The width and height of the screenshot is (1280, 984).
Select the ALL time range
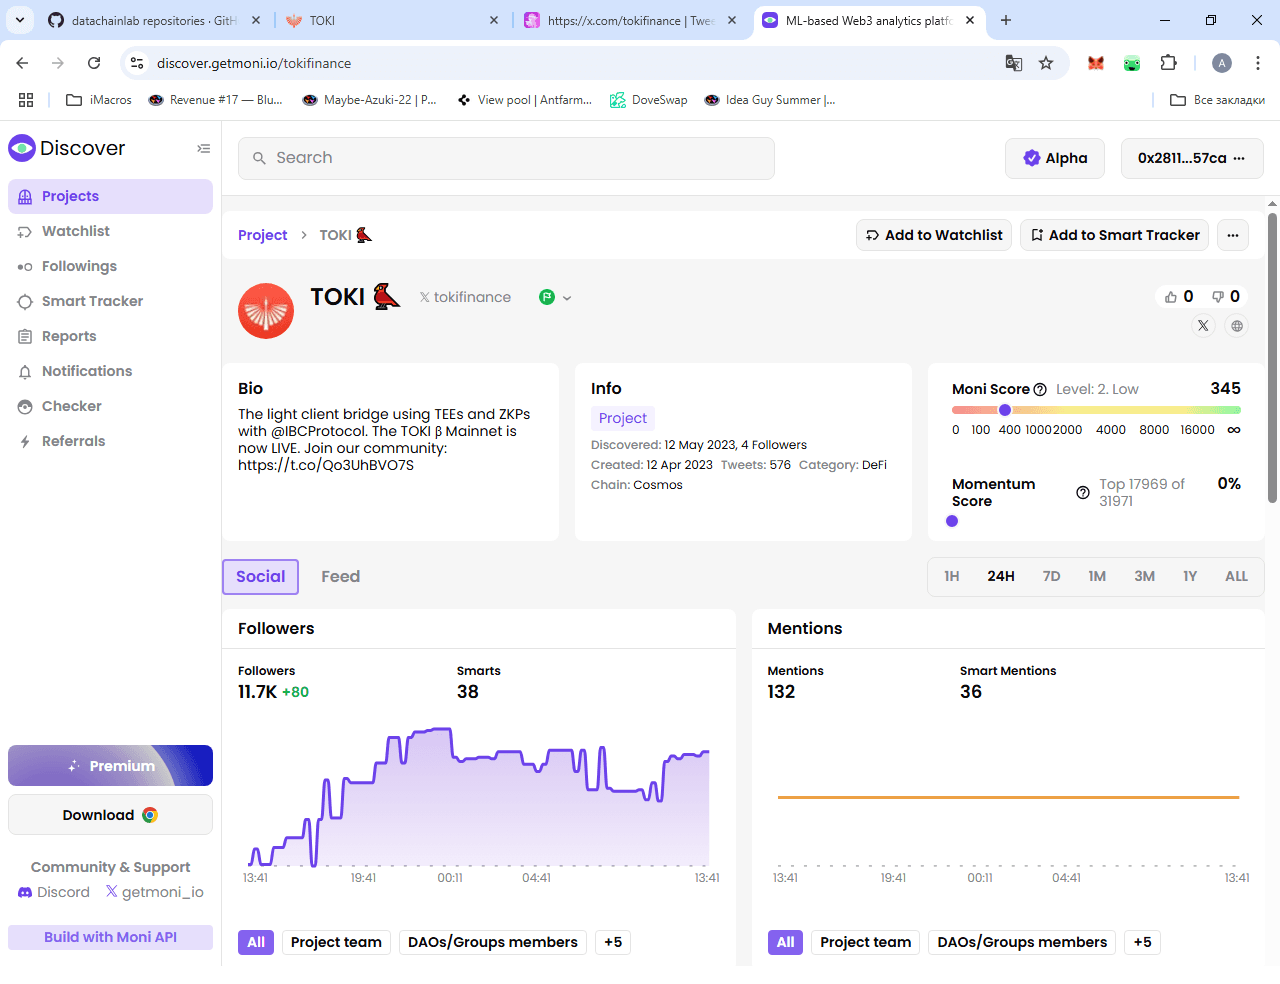coord(1236,576)
